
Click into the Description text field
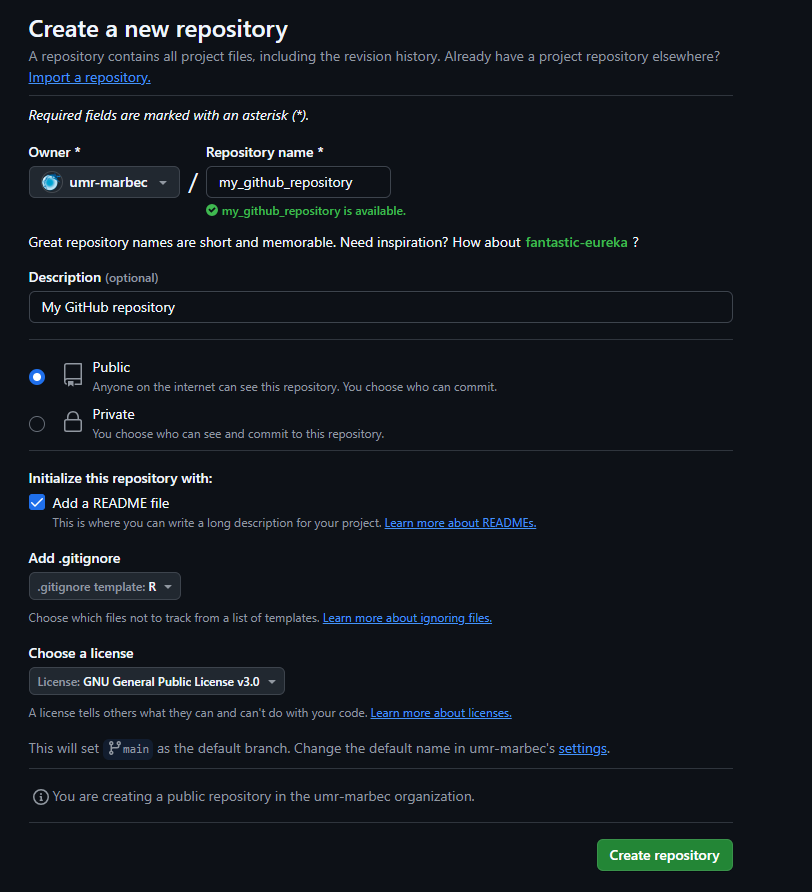pyautogui.click(x=380, y=307)
